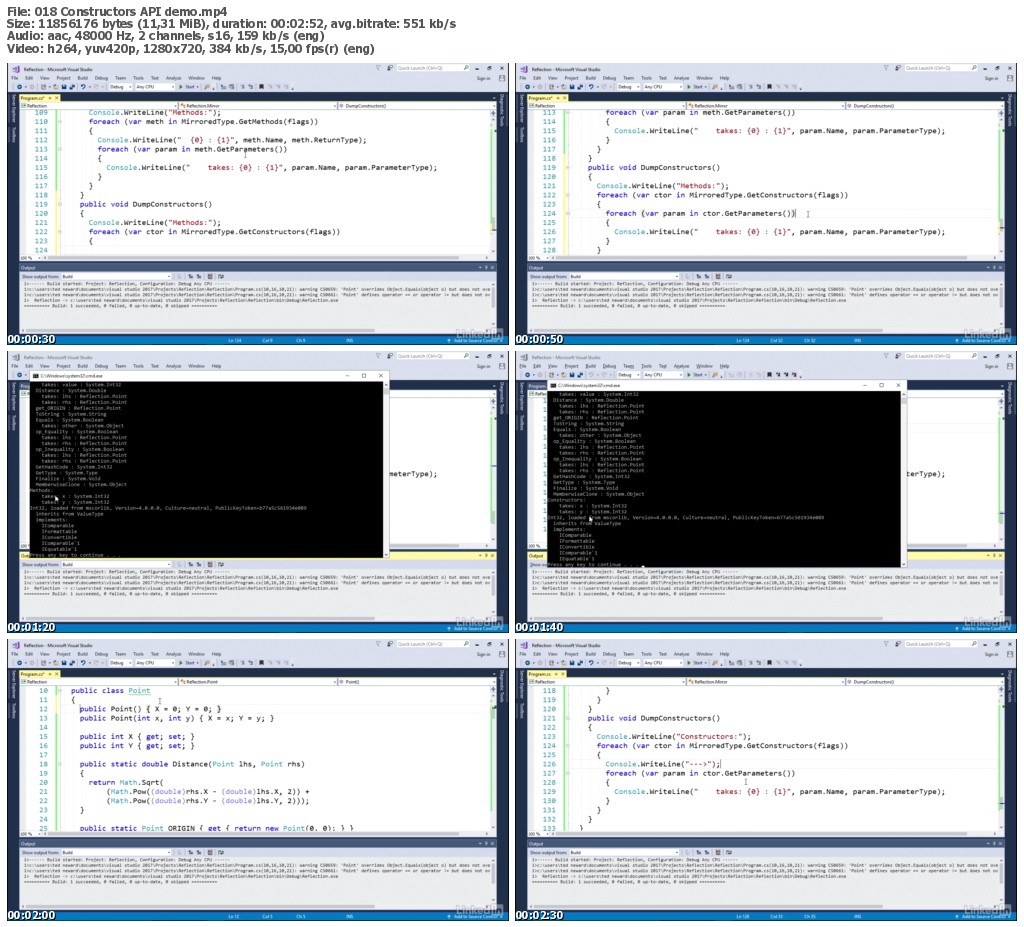Open Debug configuration dropdown in 00:00:30 frame
1024x927 pixels.
coord(120,87)
